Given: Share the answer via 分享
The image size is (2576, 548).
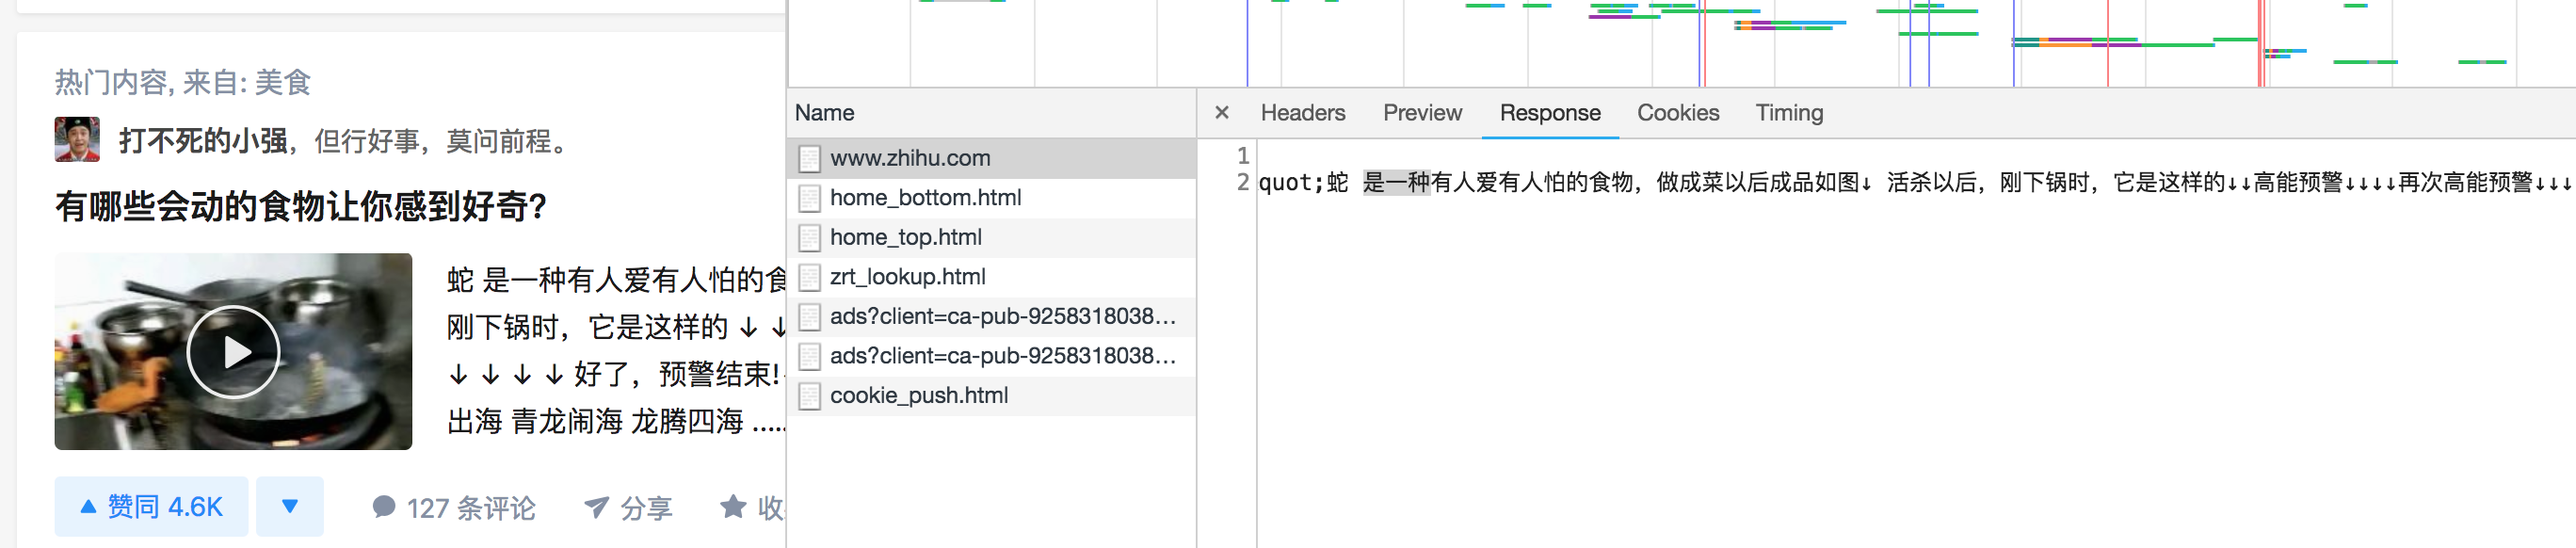Looking at the screenshot, I should tap(628, 508).
